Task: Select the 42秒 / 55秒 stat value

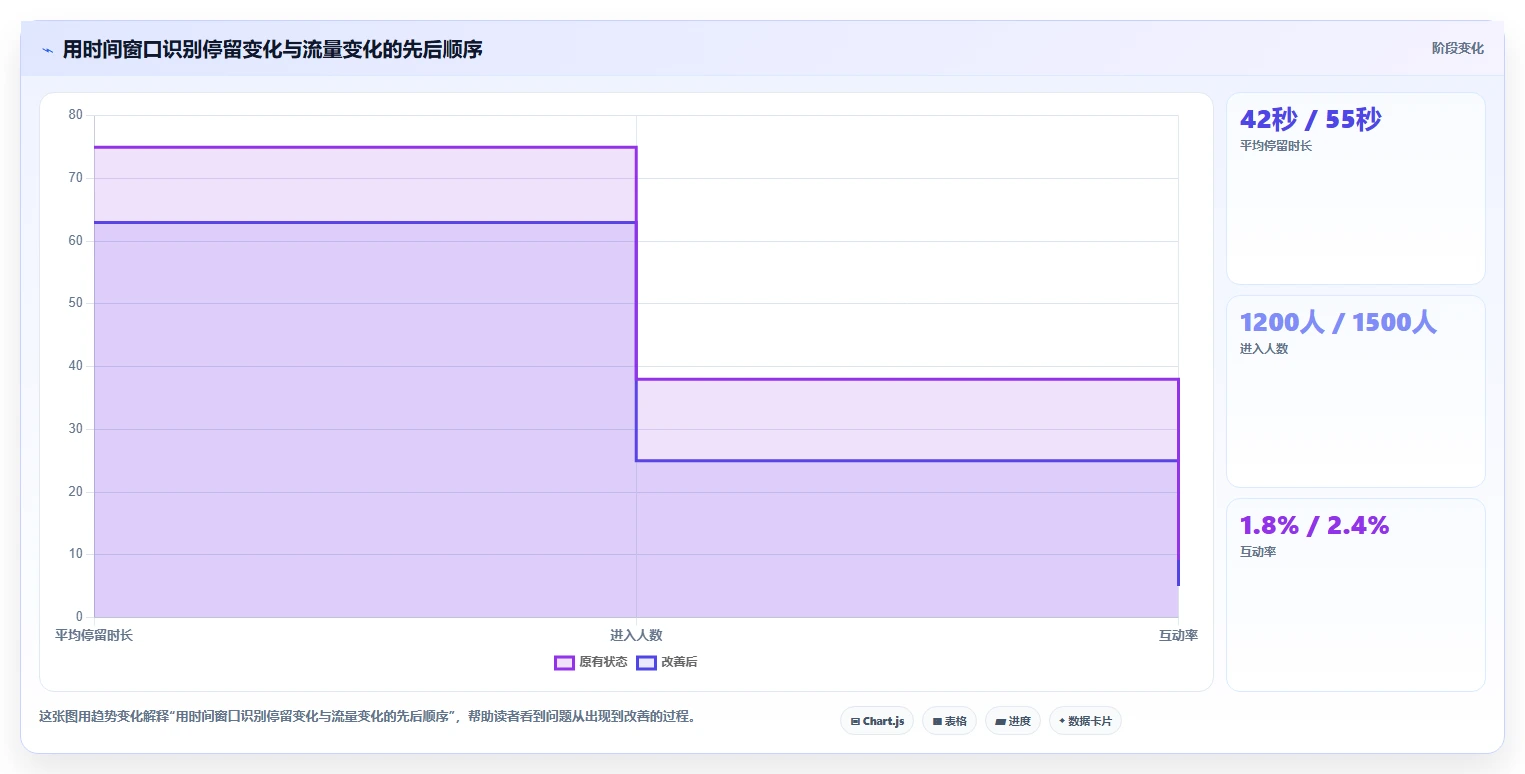Action: click(1310, 119)
